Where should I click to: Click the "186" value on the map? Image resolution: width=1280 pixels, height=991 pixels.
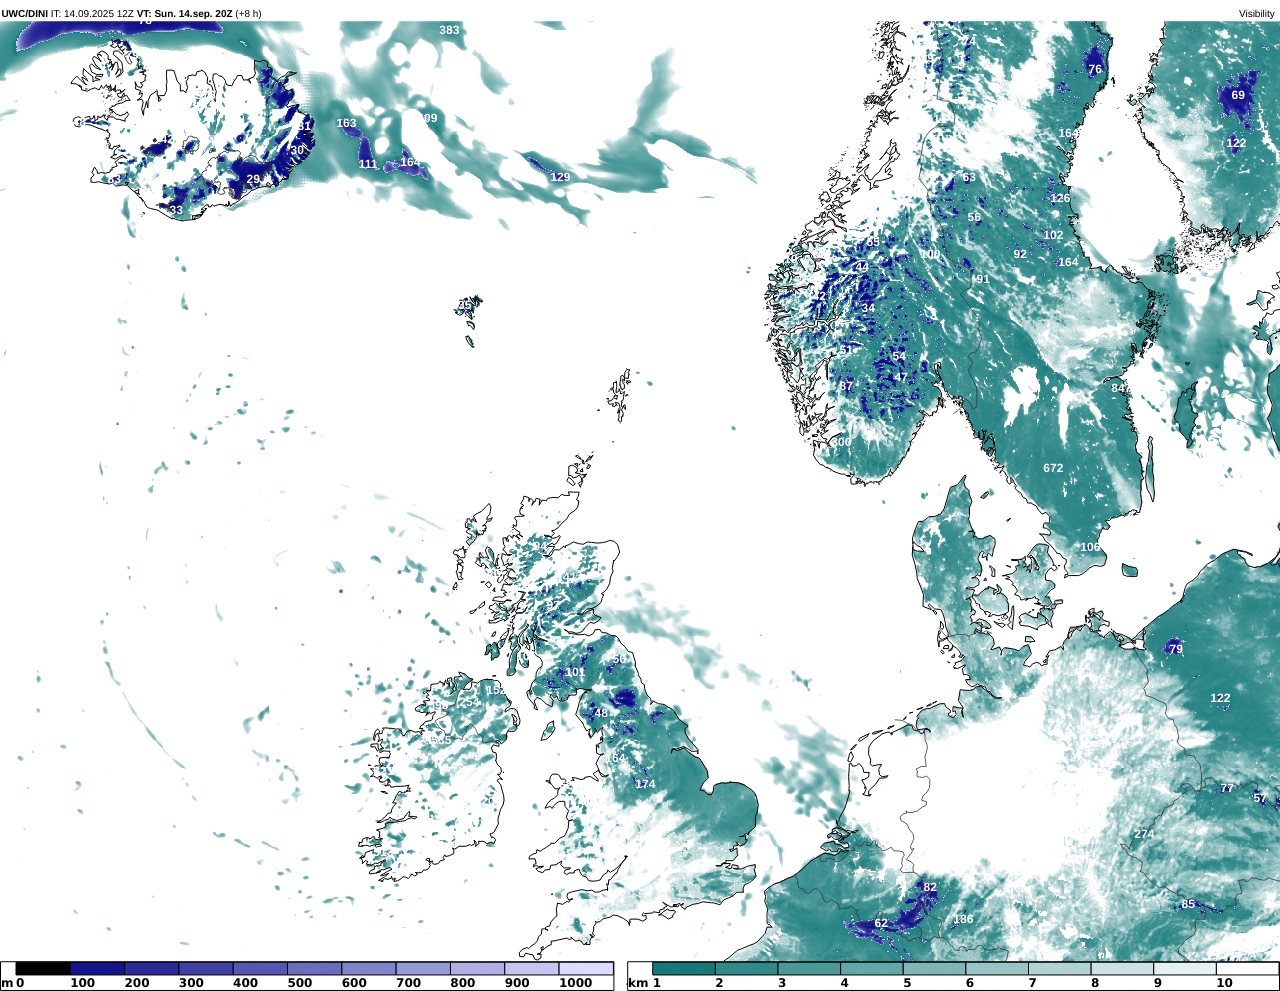pyautogui.click(x=963, y=919)
